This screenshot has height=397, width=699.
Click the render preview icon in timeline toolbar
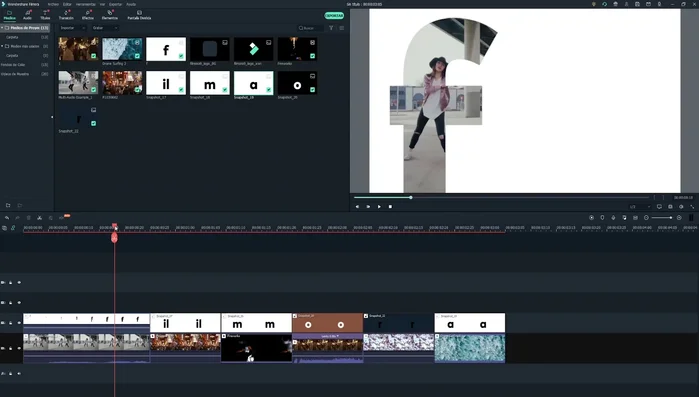[x=592, y=217]
